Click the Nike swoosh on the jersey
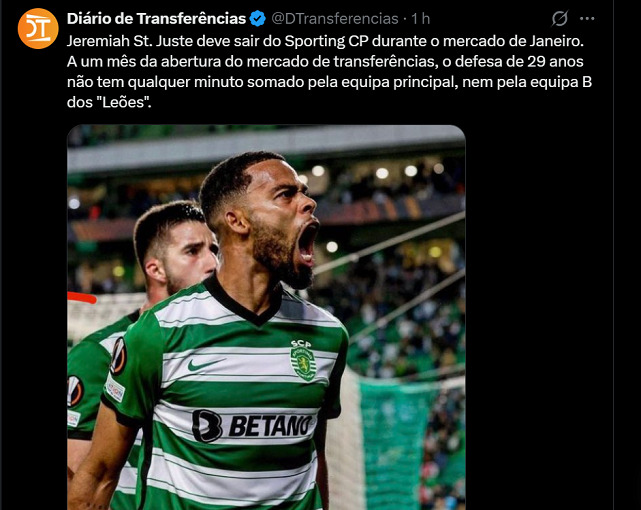Image resolution: width=641 pixels, height=510 pixels. tap(206, 364)
